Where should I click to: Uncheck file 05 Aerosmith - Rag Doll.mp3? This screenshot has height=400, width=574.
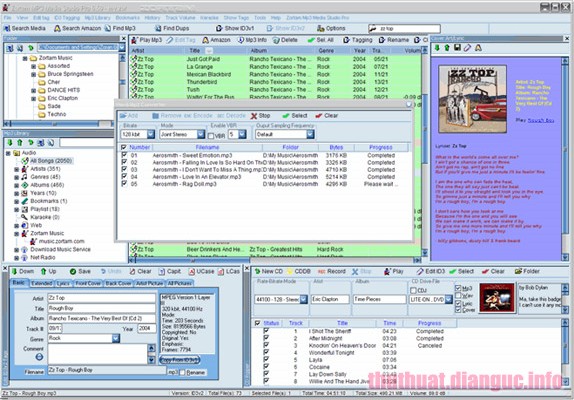coord(124,184)
